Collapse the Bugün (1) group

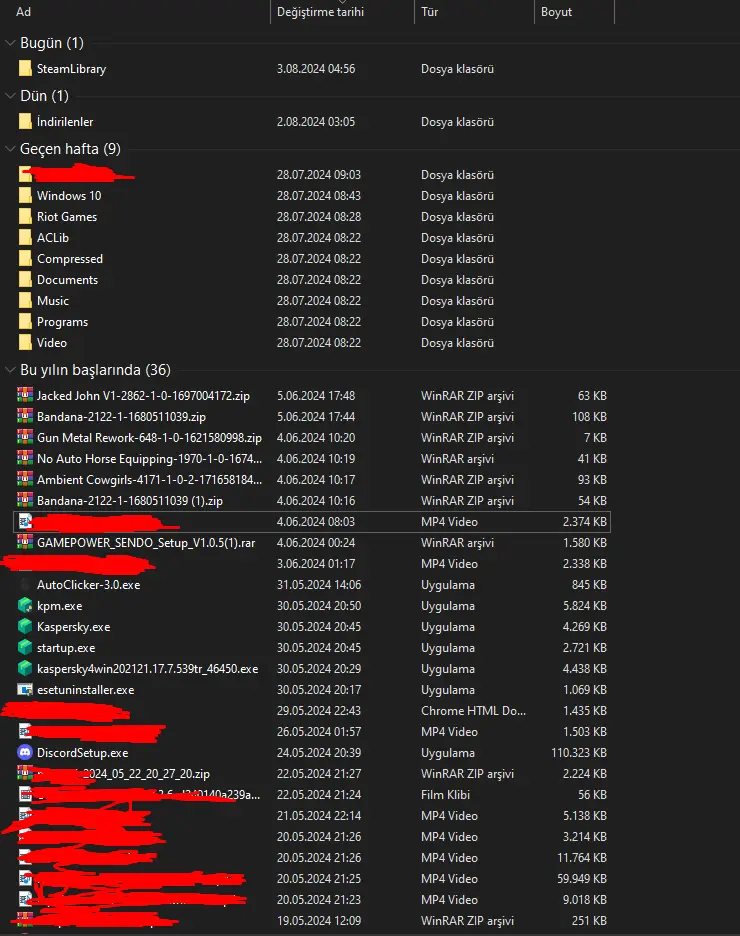coord(10,43)
